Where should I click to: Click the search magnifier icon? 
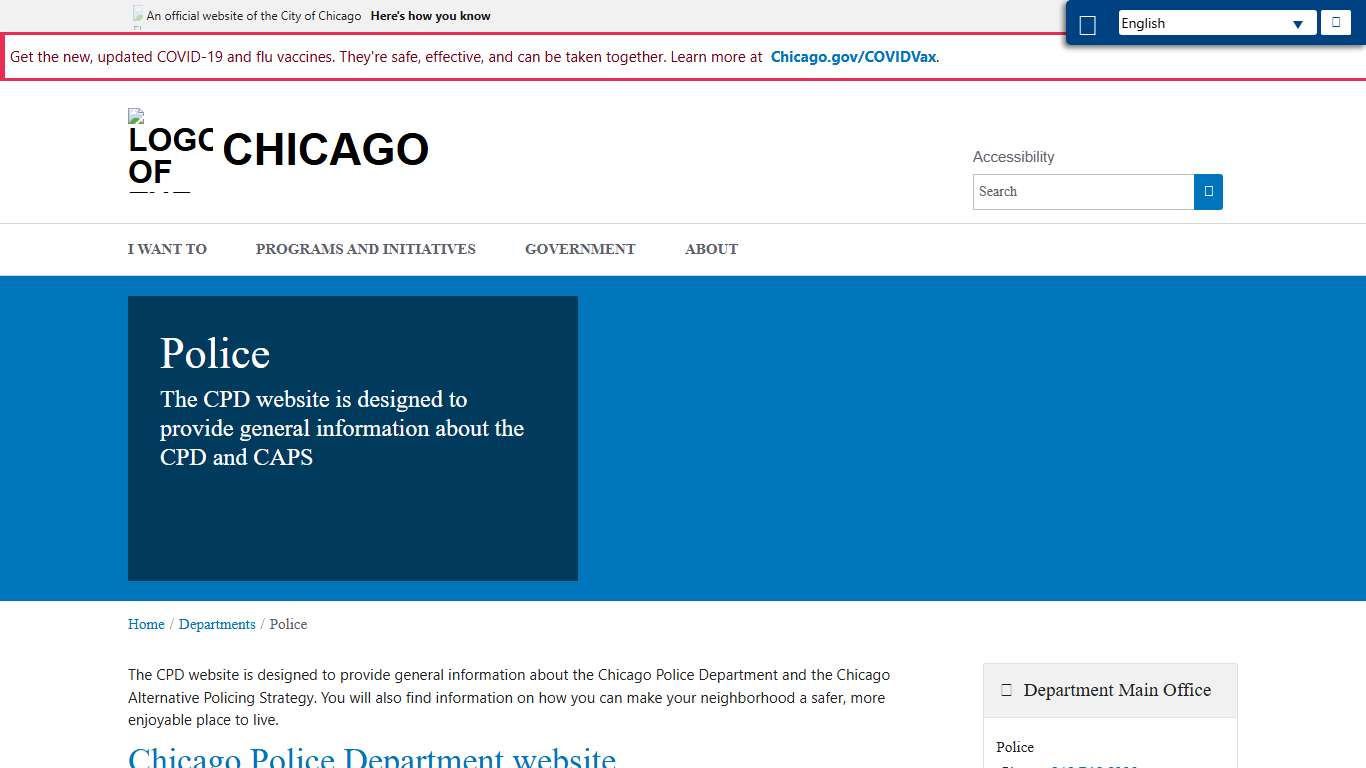pyautogui.click(x=1208, y=191)
